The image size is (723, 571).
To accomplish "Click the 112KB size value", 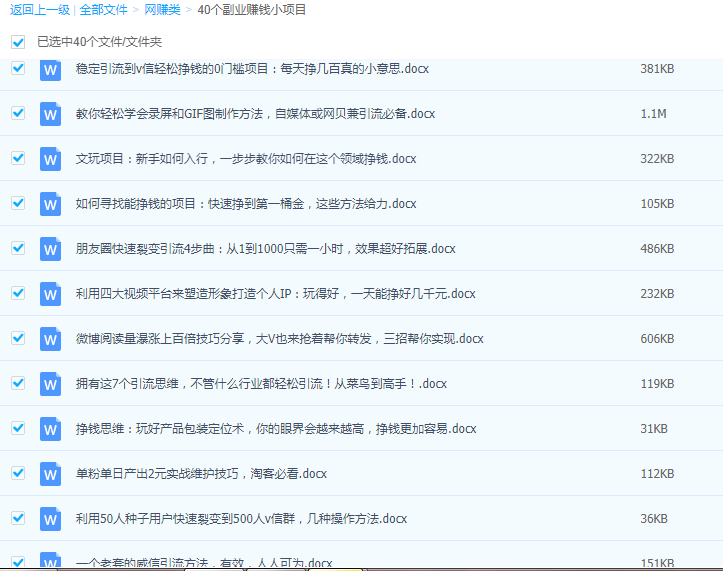I will point(657,474).
